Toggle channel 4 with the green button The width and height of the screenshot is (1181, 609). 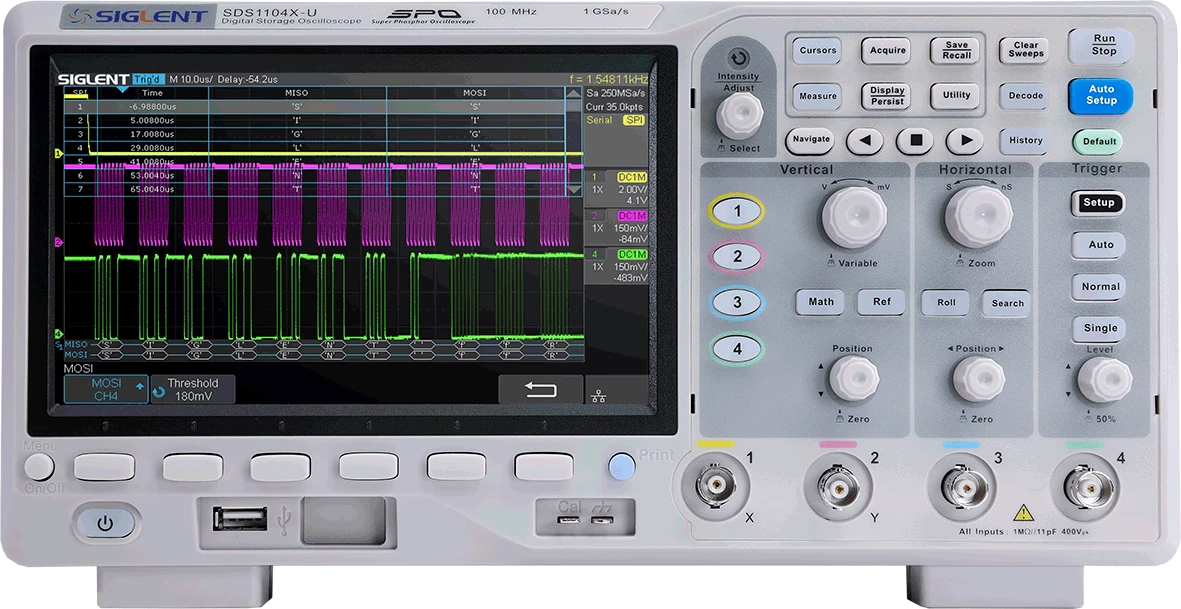[737, 349]
